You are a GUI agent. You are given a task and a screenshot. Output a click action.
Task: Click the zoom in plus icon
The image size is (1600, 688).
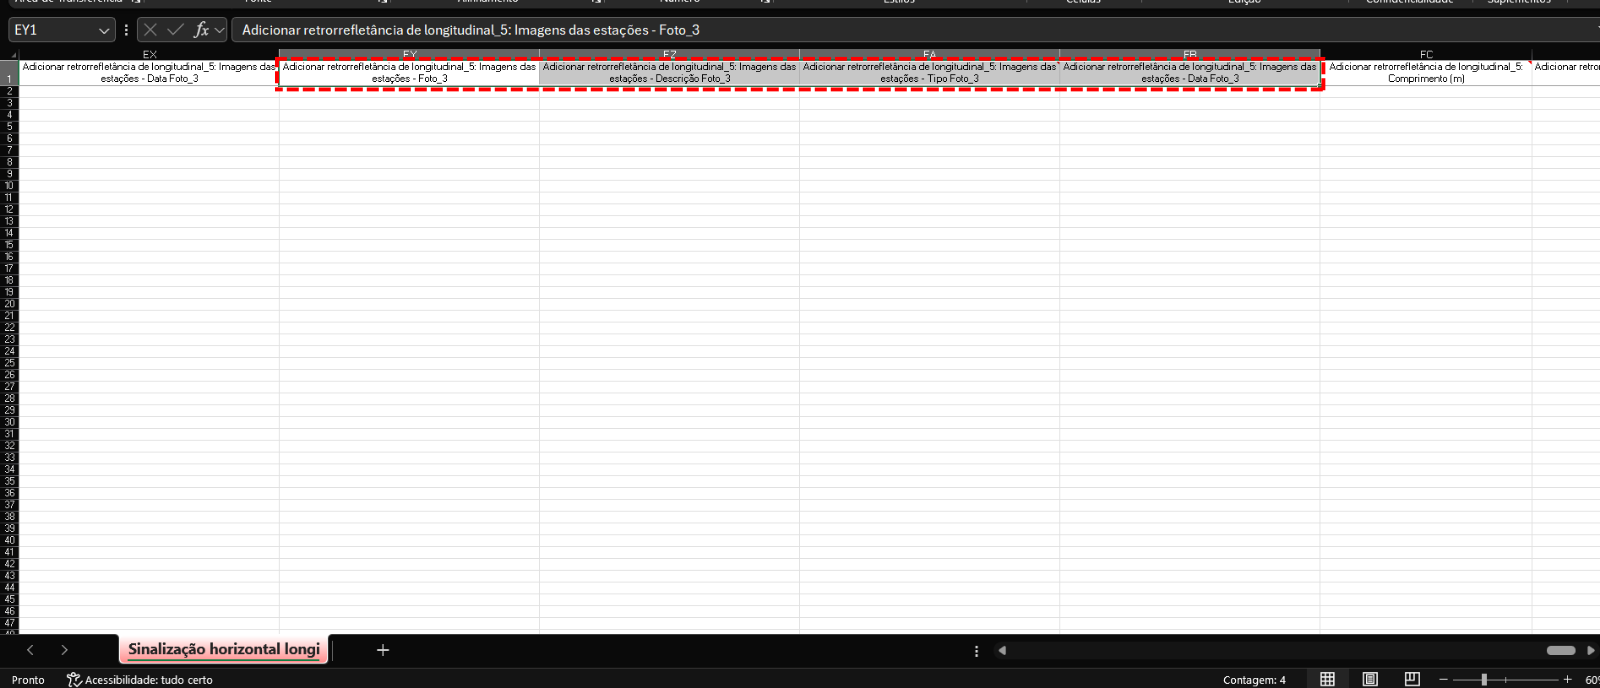1567,680
